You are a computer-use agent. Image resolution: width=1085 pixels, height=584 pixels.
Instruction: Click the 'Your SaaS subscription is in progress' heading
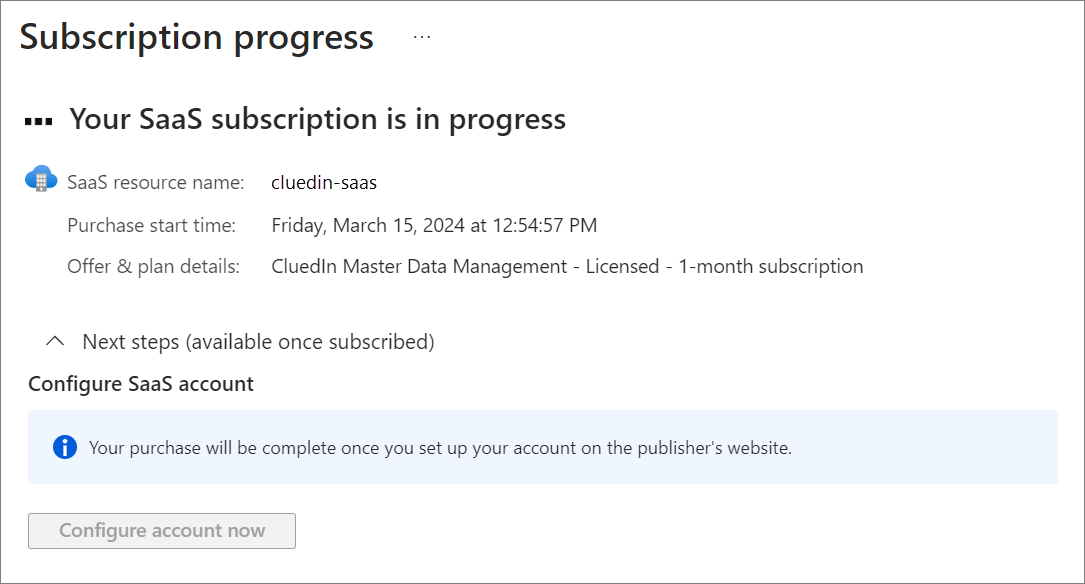tap(317, 120)
